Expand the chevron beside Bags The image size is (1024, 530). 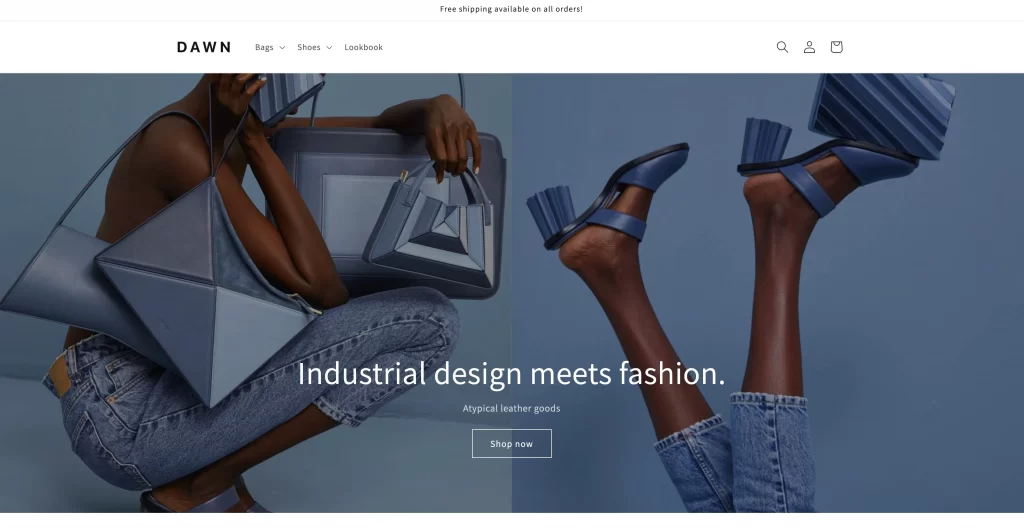coord(282,48)
